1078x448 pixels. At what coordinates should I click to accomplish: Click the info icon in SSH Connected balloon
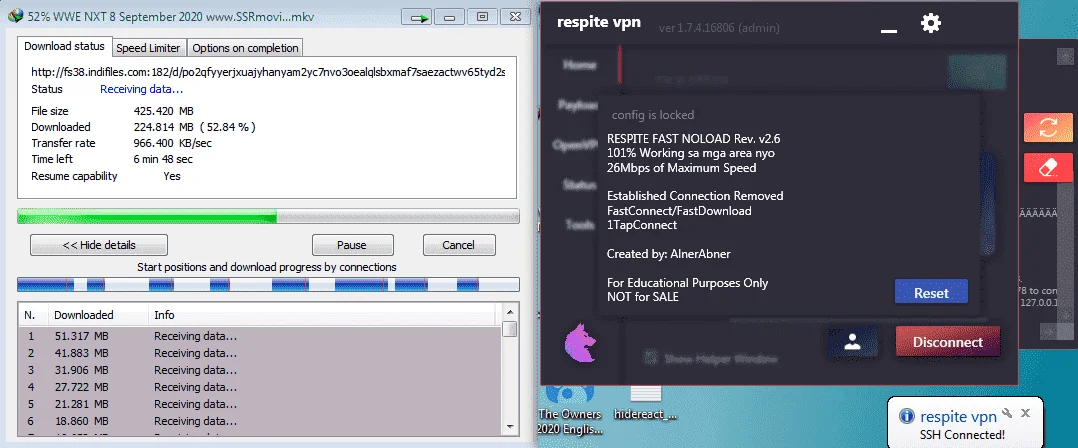(907, 416)
